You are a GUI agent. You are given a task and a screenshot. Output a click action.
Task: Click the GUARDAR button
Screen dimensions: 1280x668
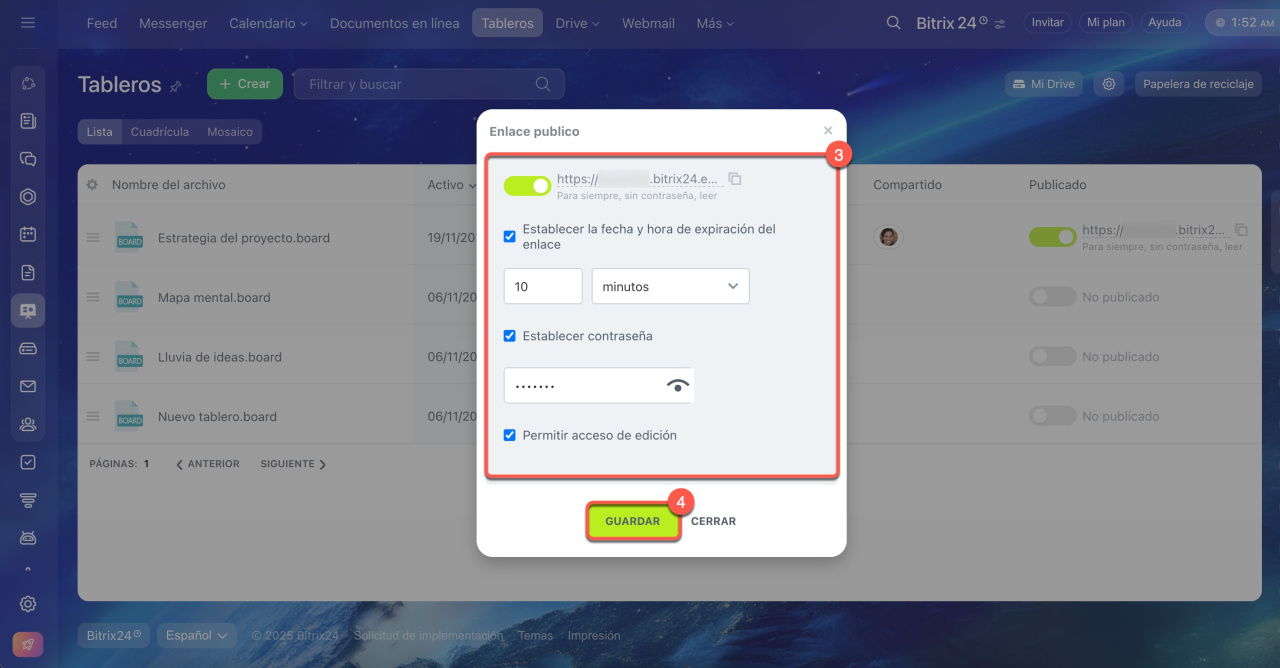click(633, 521)
